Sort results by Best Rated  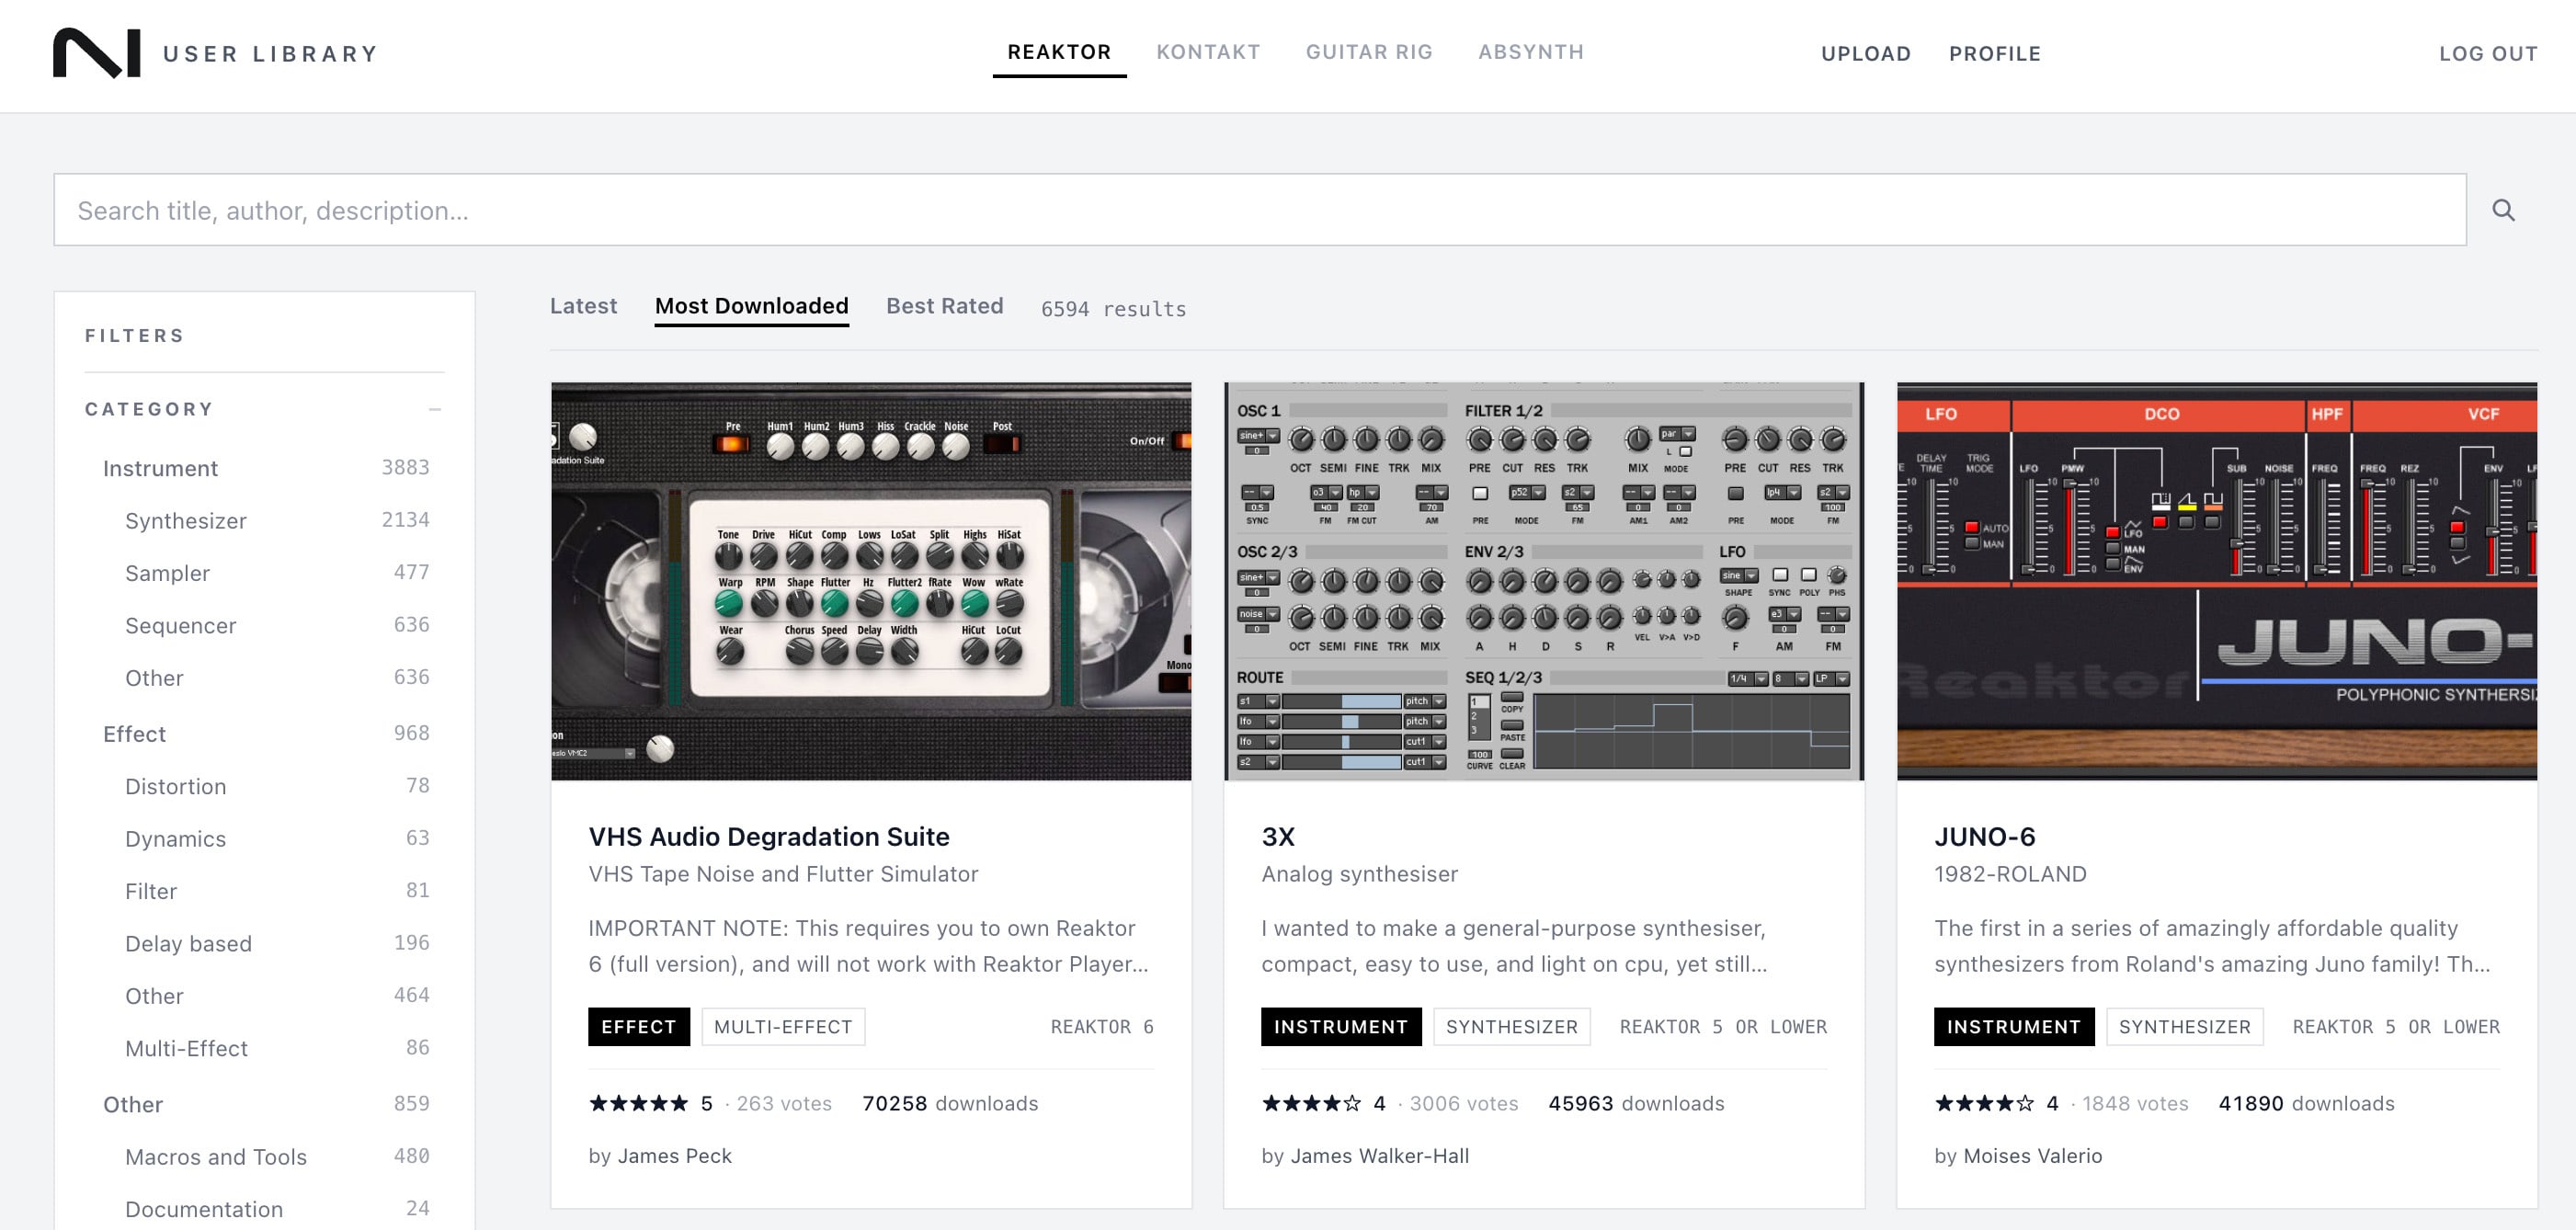tap(944, 306)
